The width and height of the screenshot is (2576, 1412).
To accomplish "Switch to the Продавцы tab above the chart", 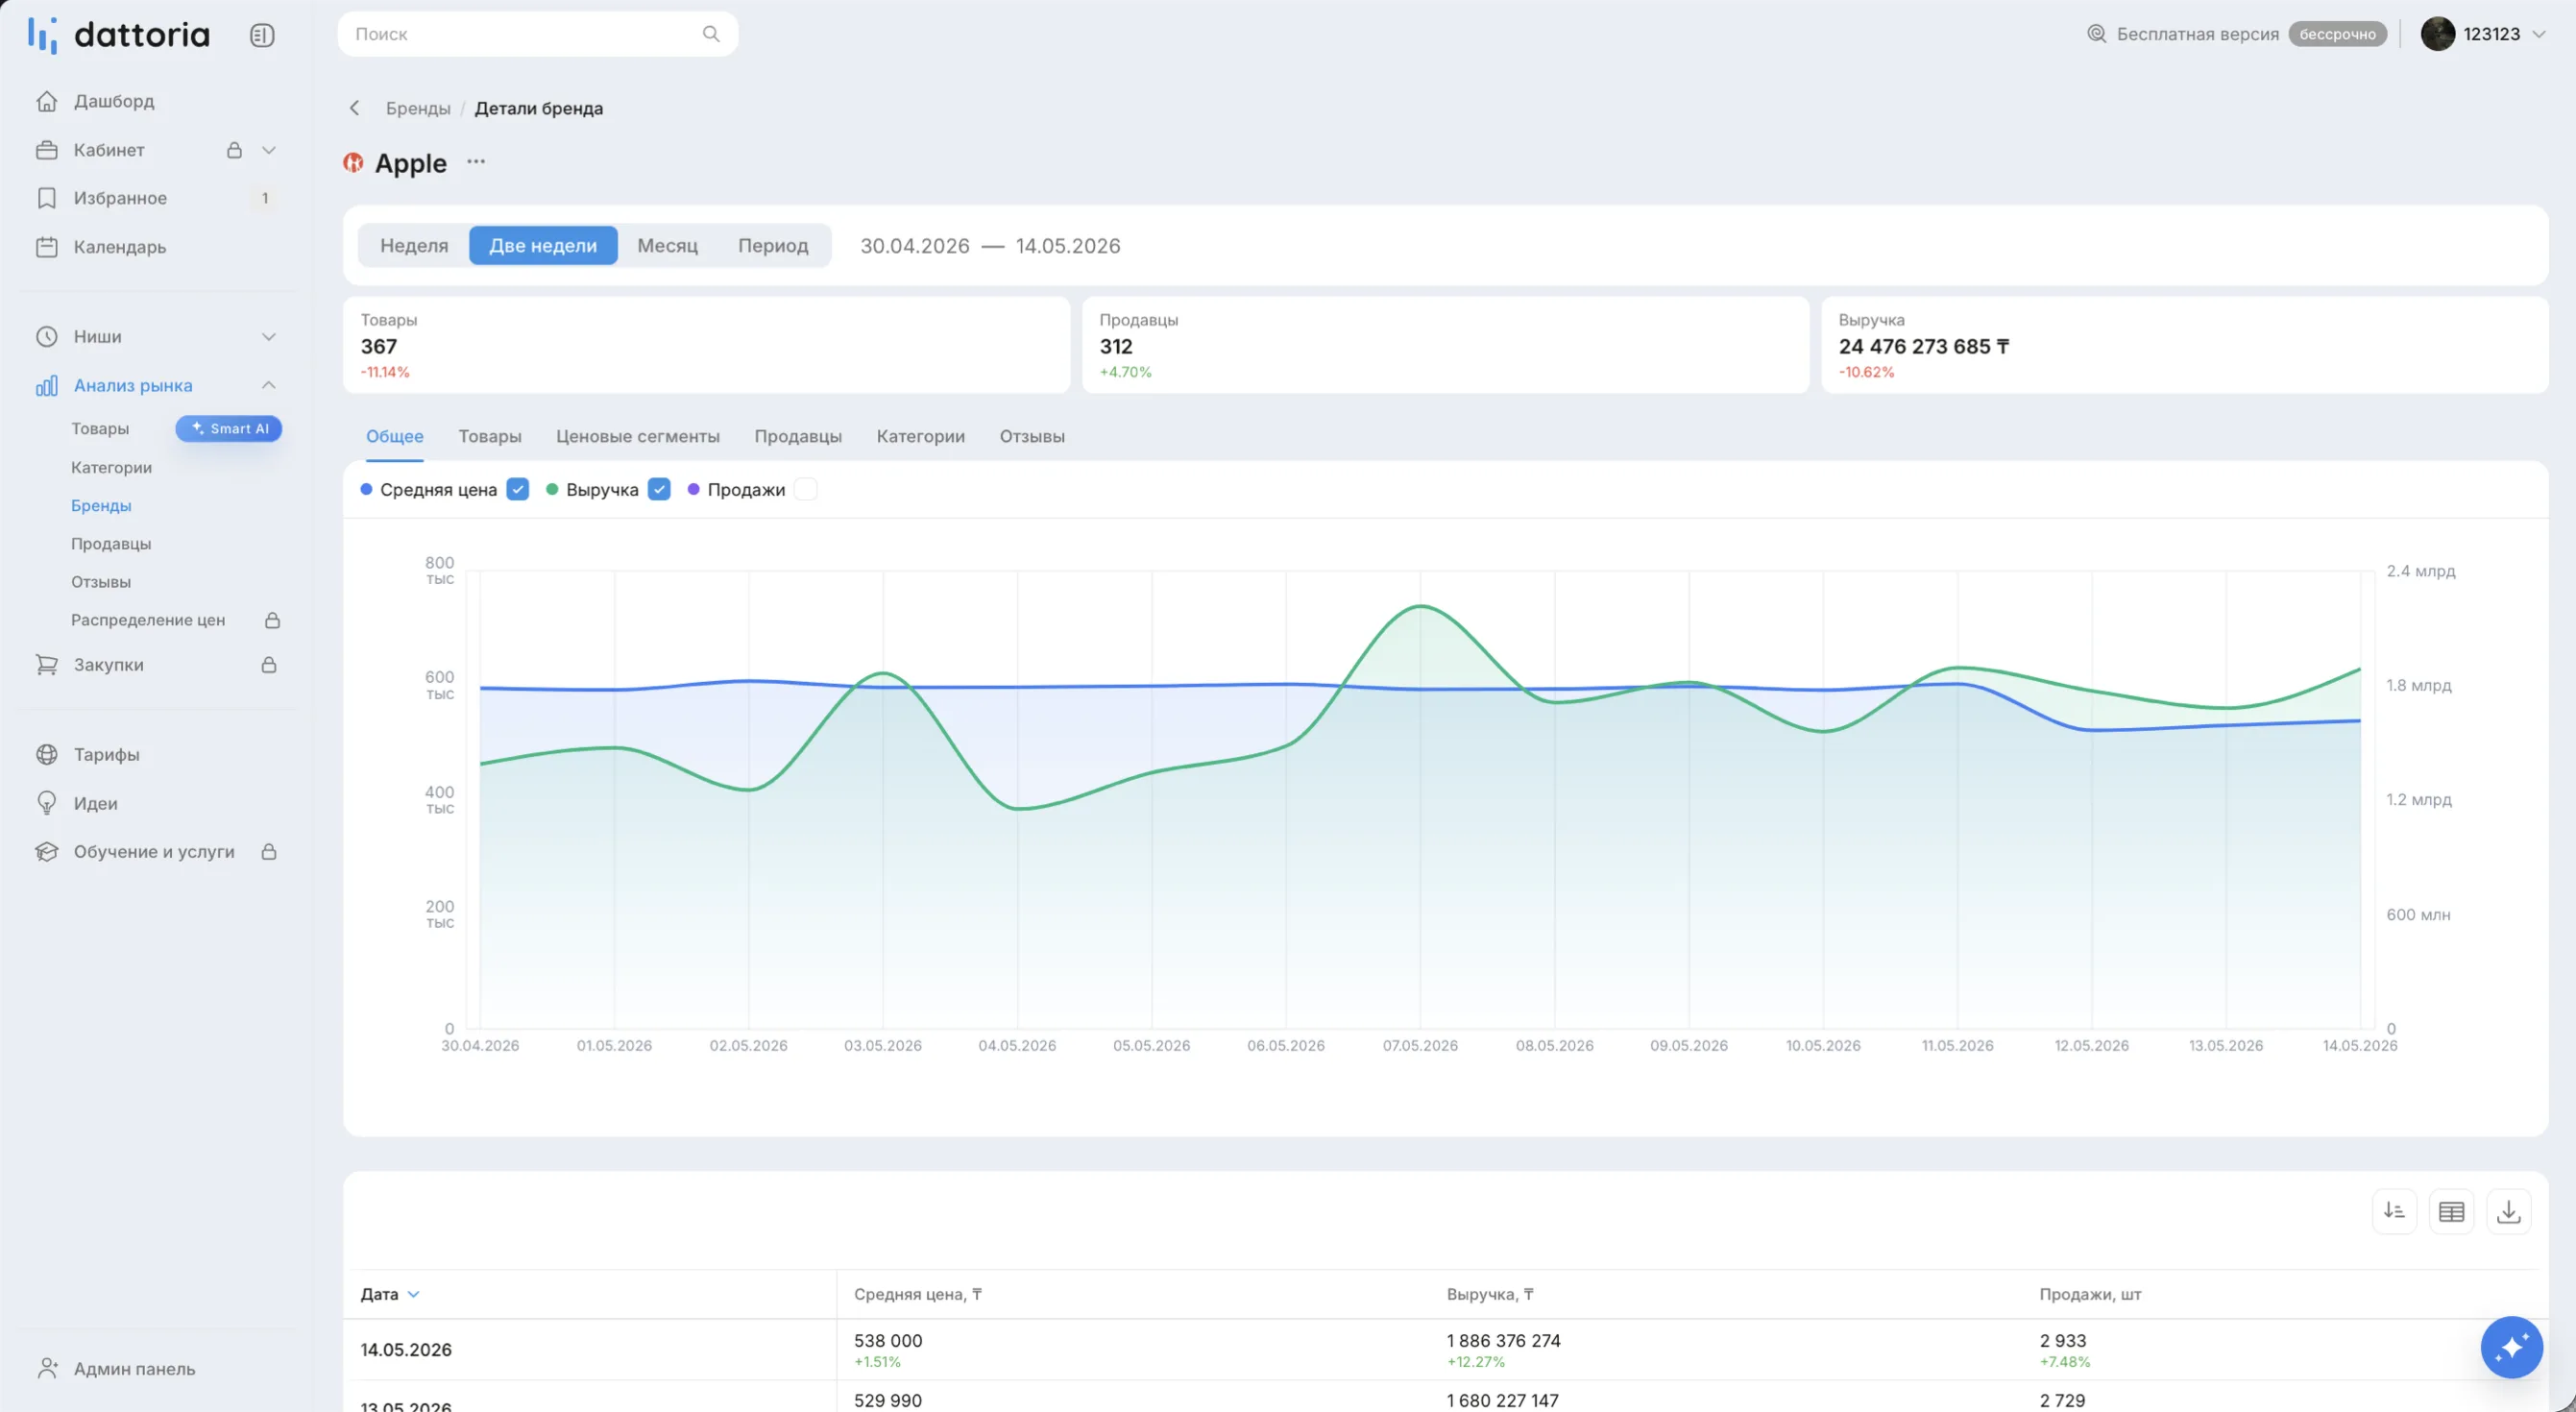I will 798,436.
